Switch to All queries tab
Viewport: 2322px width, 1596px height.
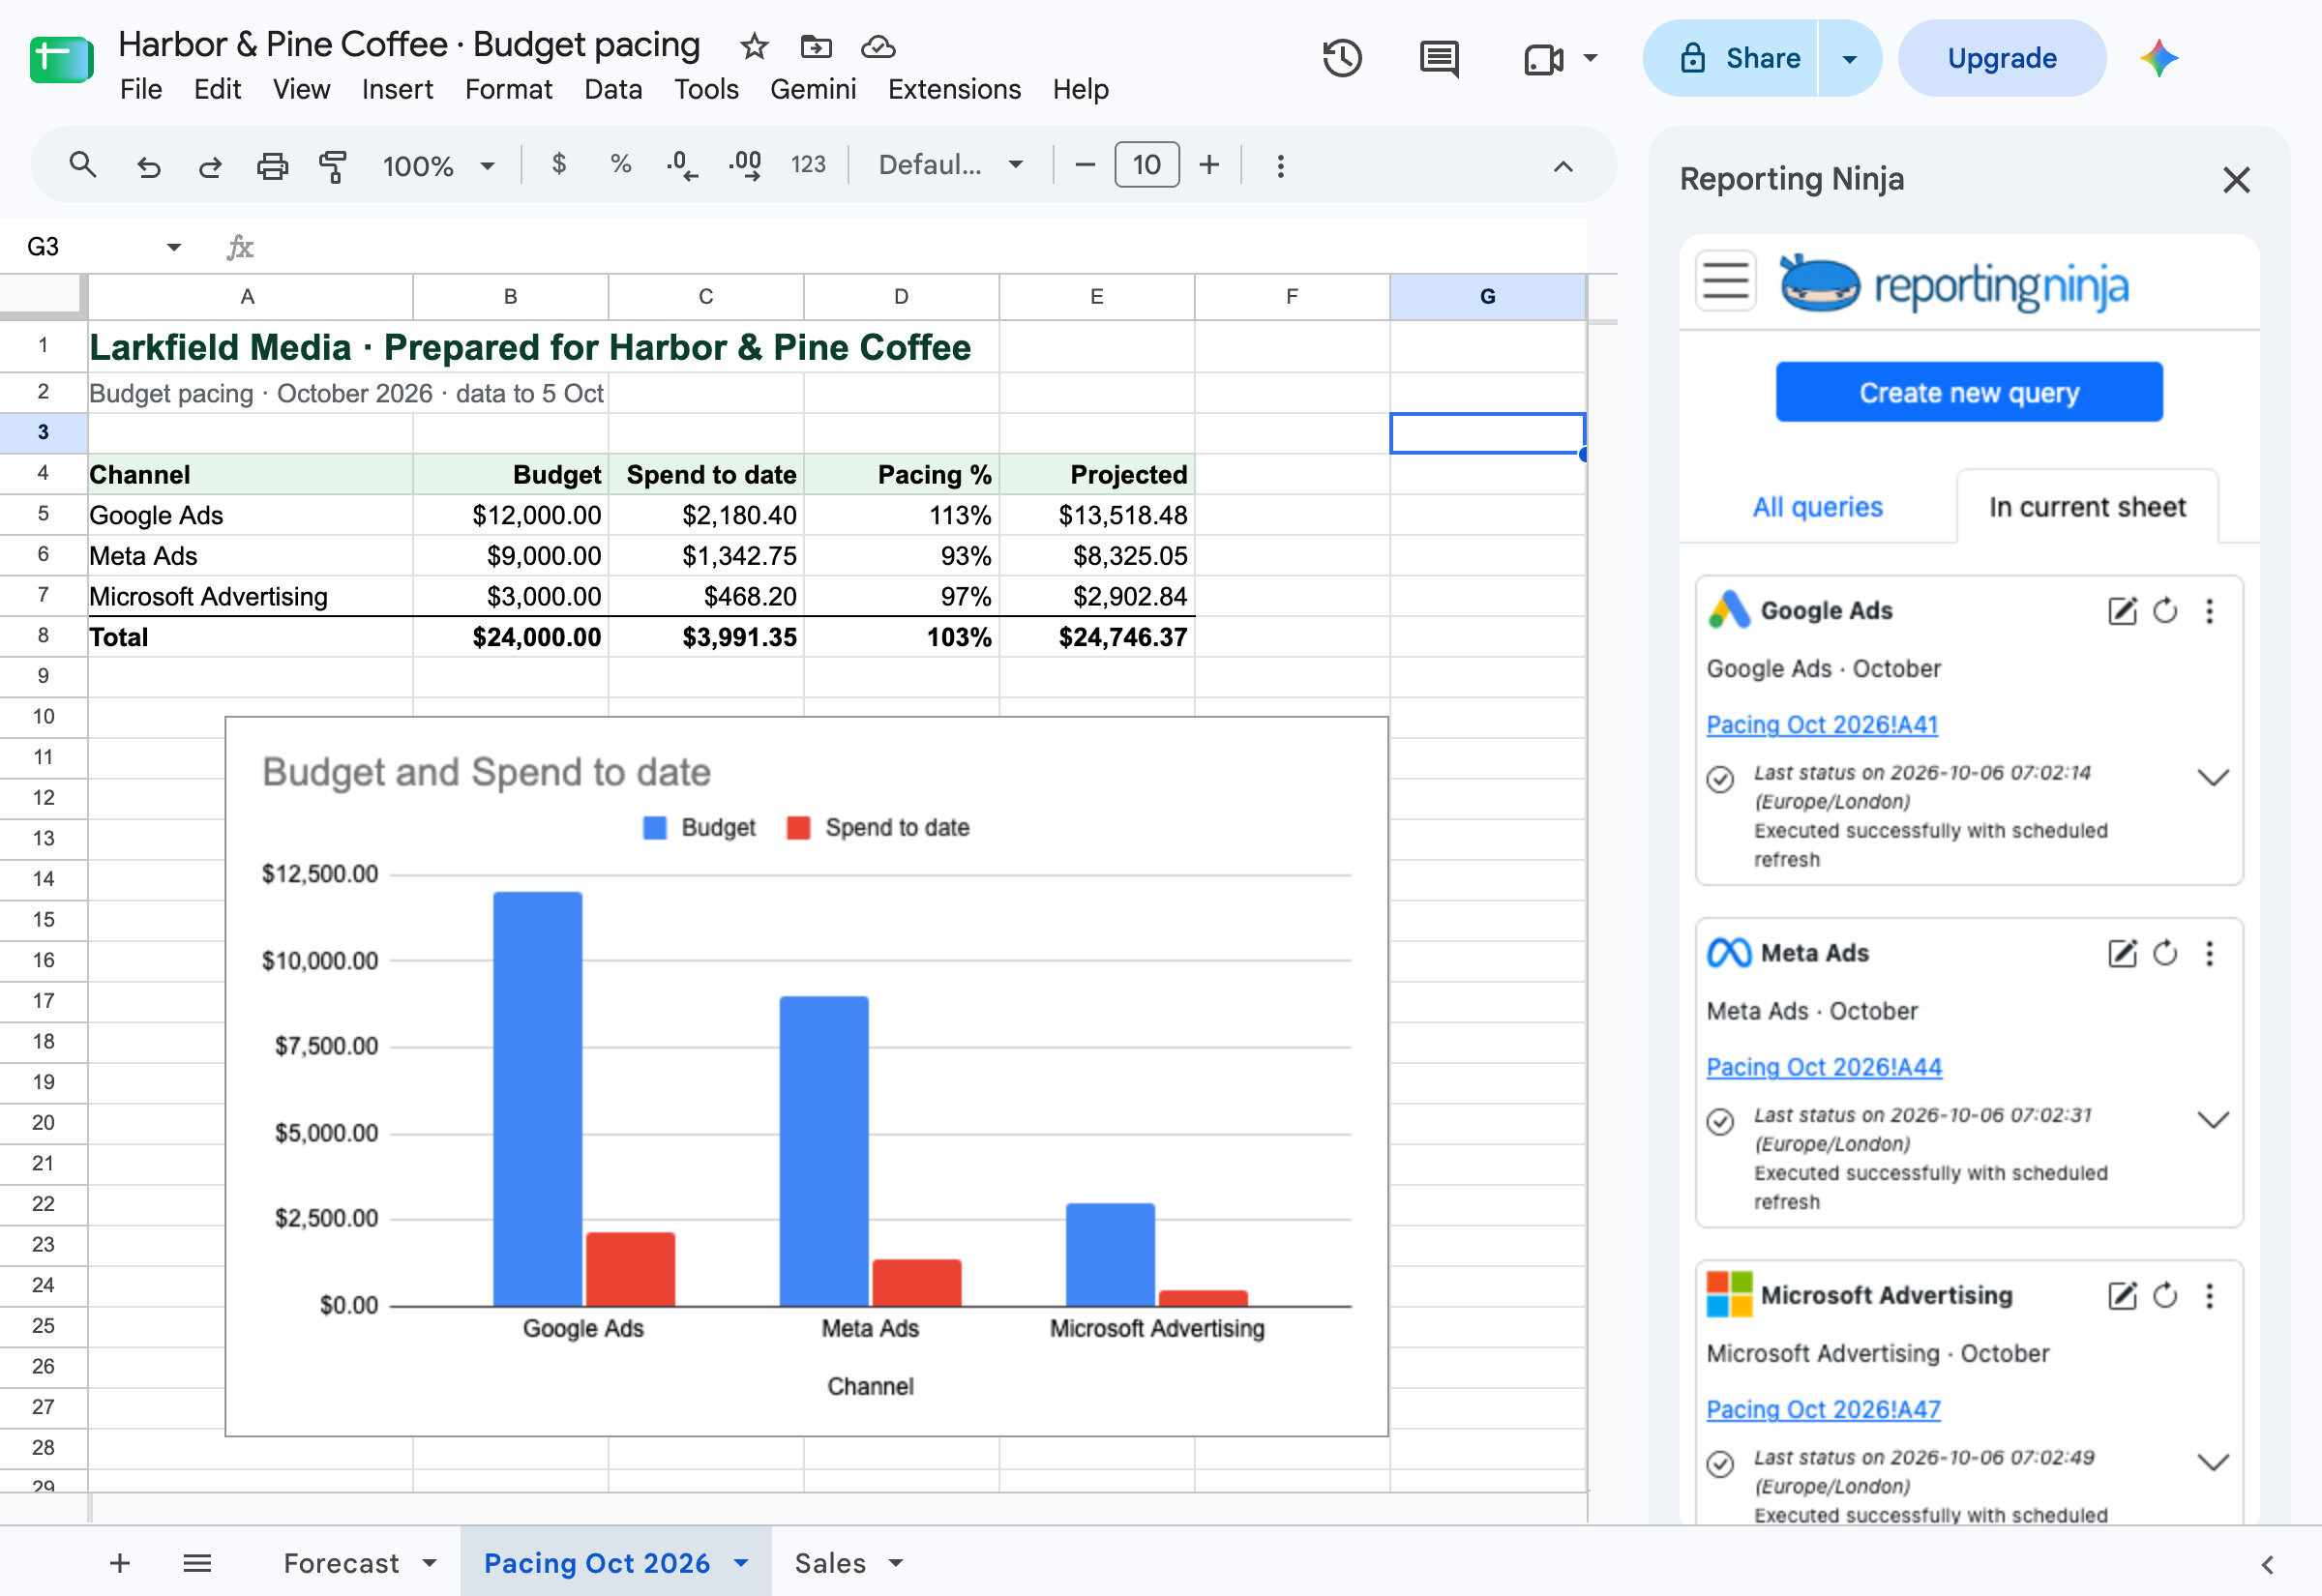tap(1817, 507)
